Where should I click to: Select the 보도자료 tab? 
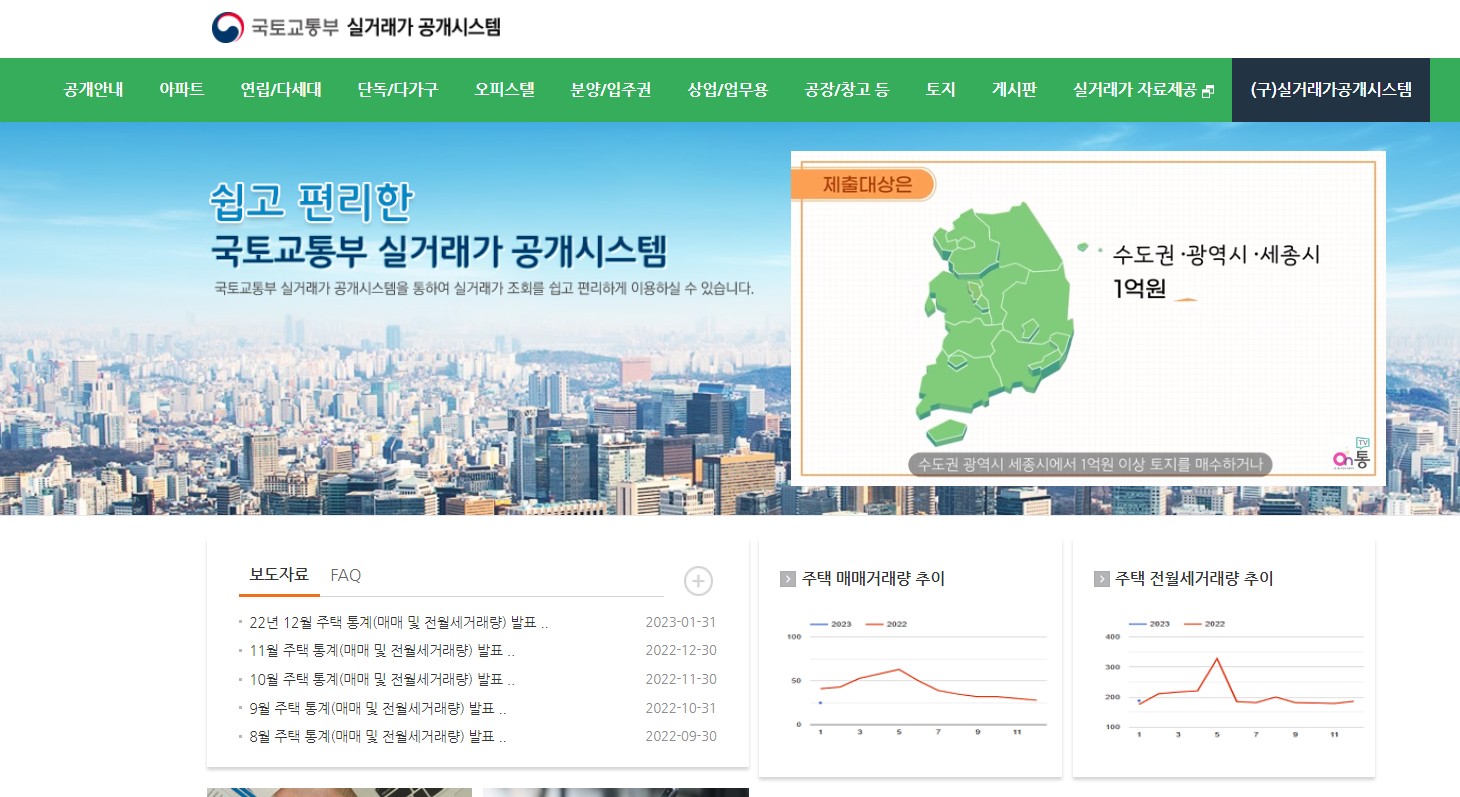281,575
